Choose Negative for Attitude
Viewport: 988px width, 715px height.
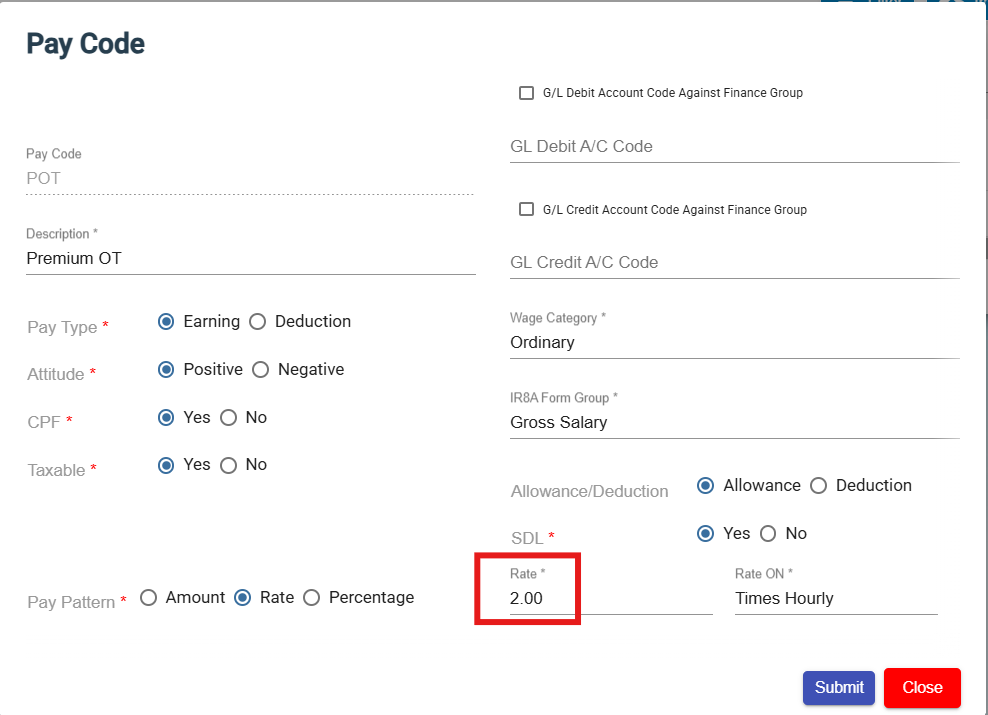(x=261, y=370)
